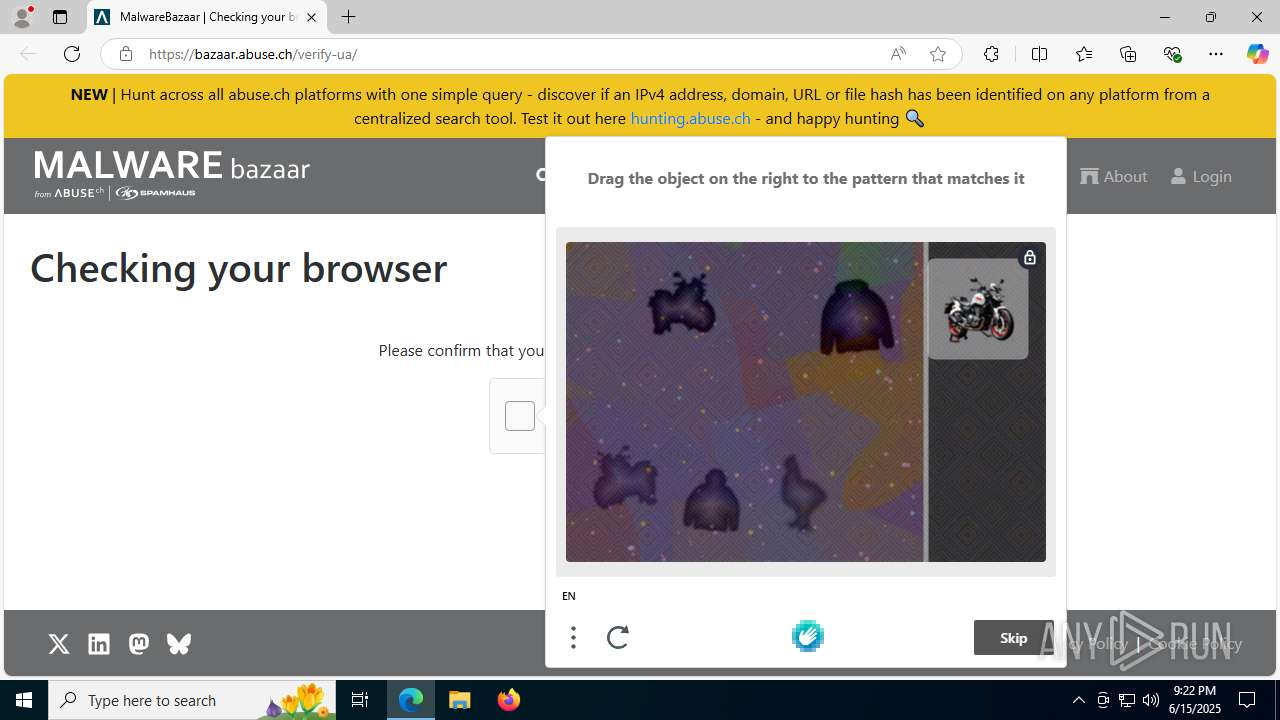Open Split screen view
This screenshot has width=1280, height=720.
[1039, 54]
